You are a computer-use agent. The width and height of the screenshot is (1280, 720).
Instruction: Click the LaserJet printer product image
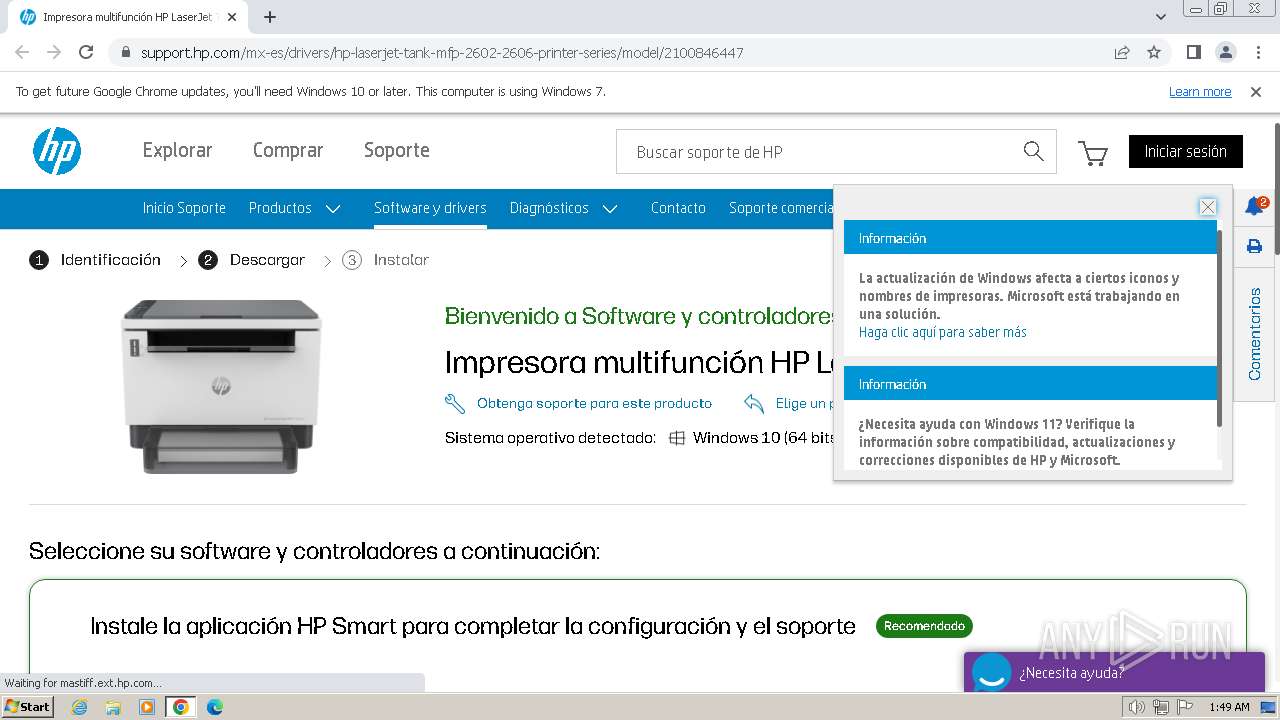pyautogui.click(x=221, y=385)
